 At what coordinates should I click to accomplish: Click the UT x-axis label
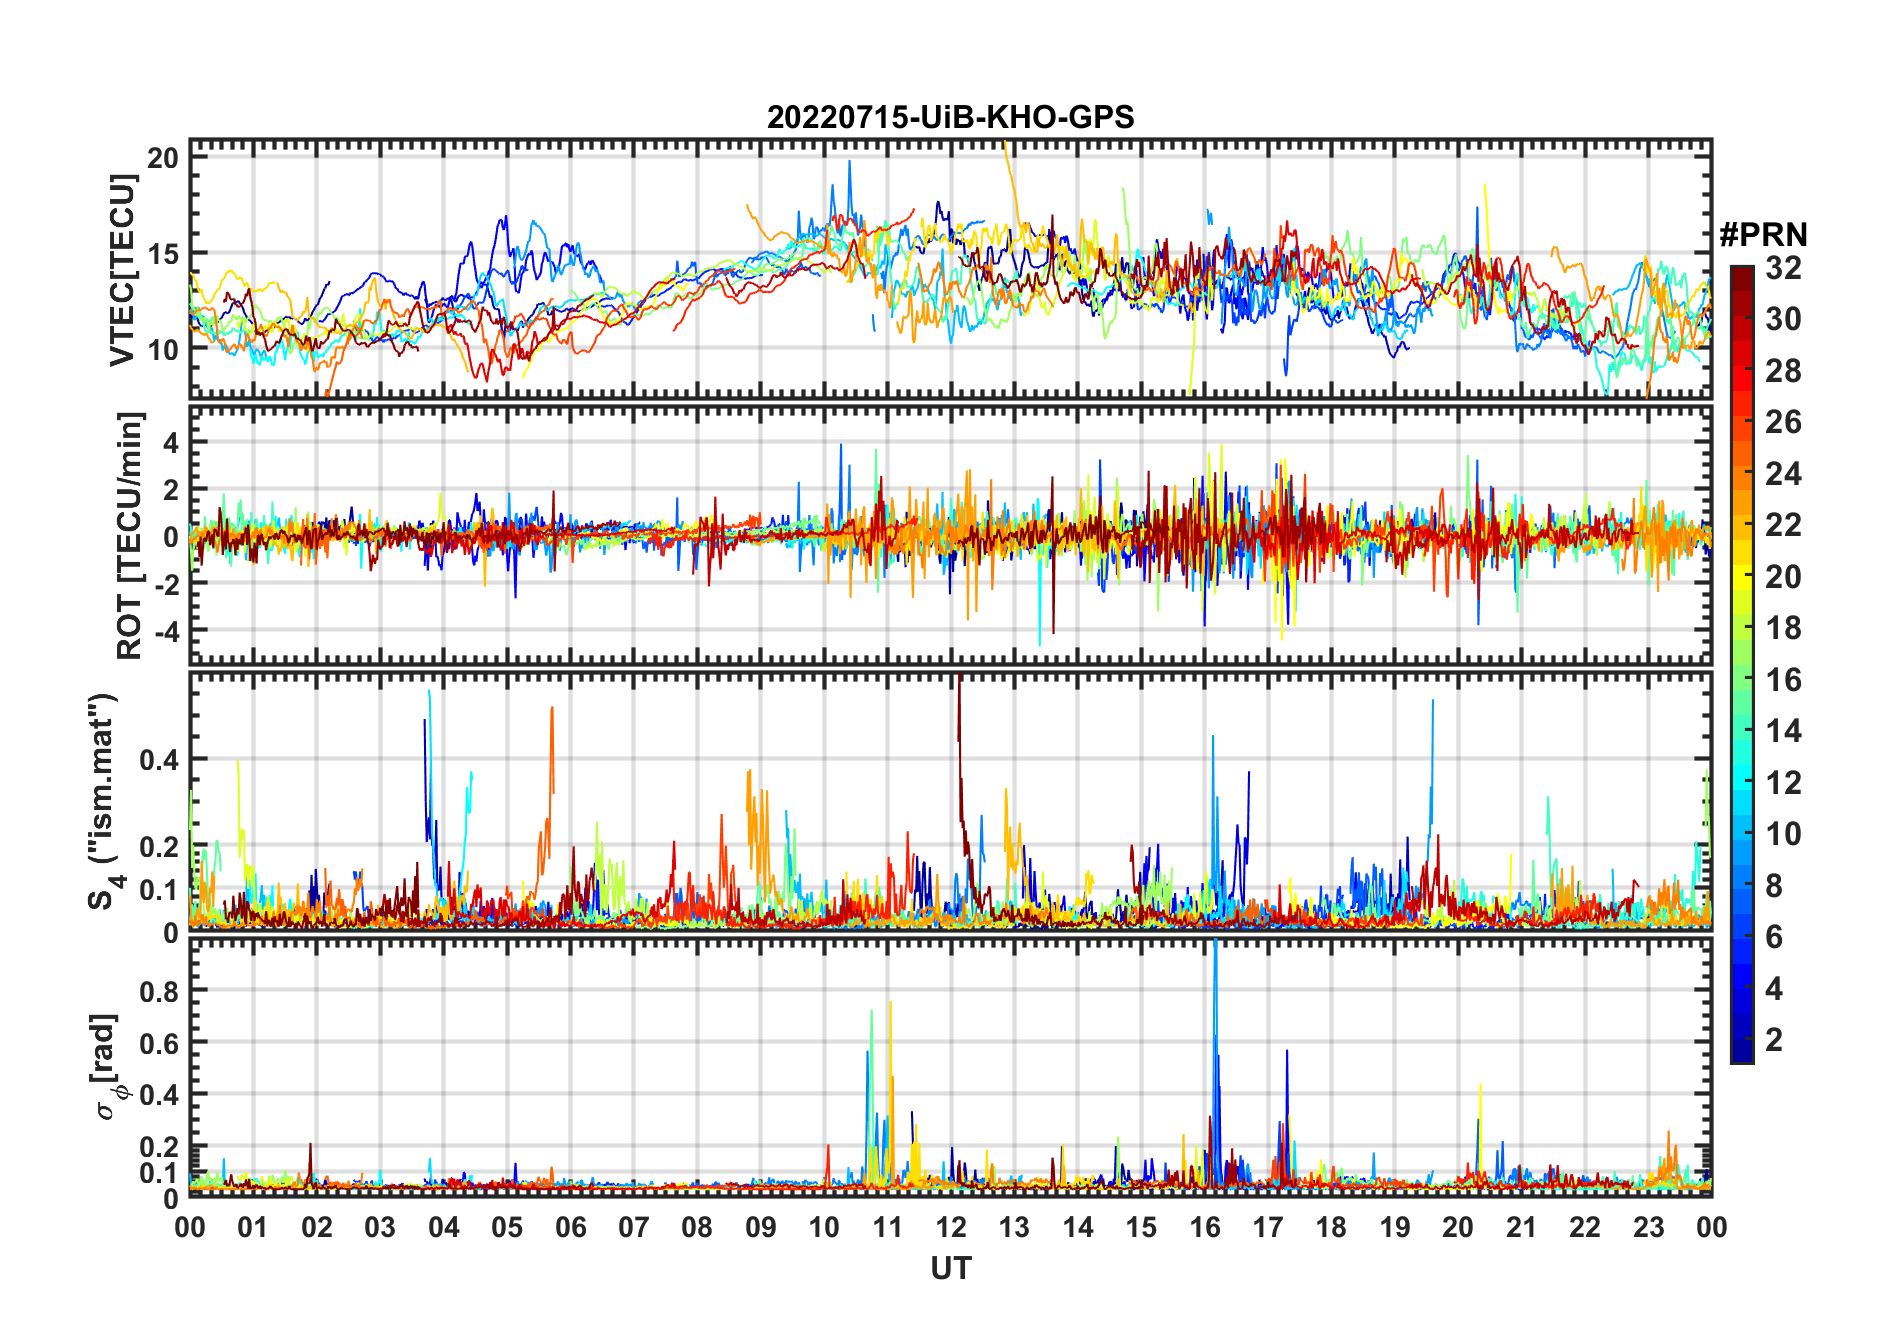coord(950,1268)
